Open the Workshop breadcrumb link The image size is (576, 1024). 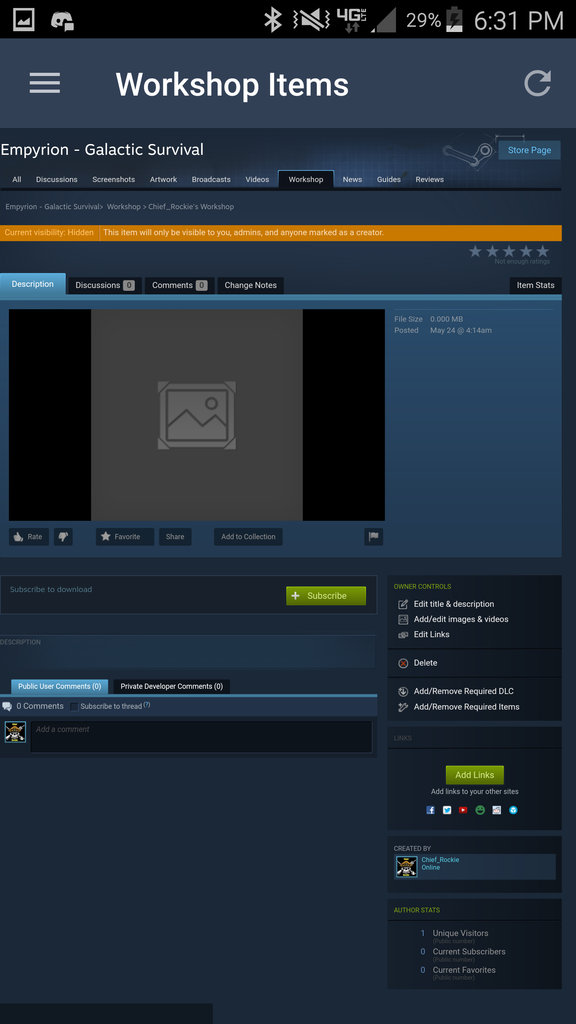tap(123, 206)
